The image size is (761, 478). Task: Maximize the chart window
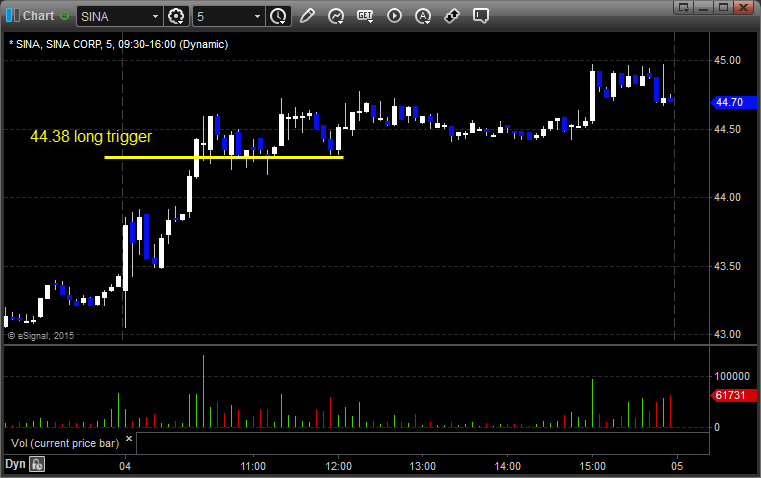[x=723, y=7]
